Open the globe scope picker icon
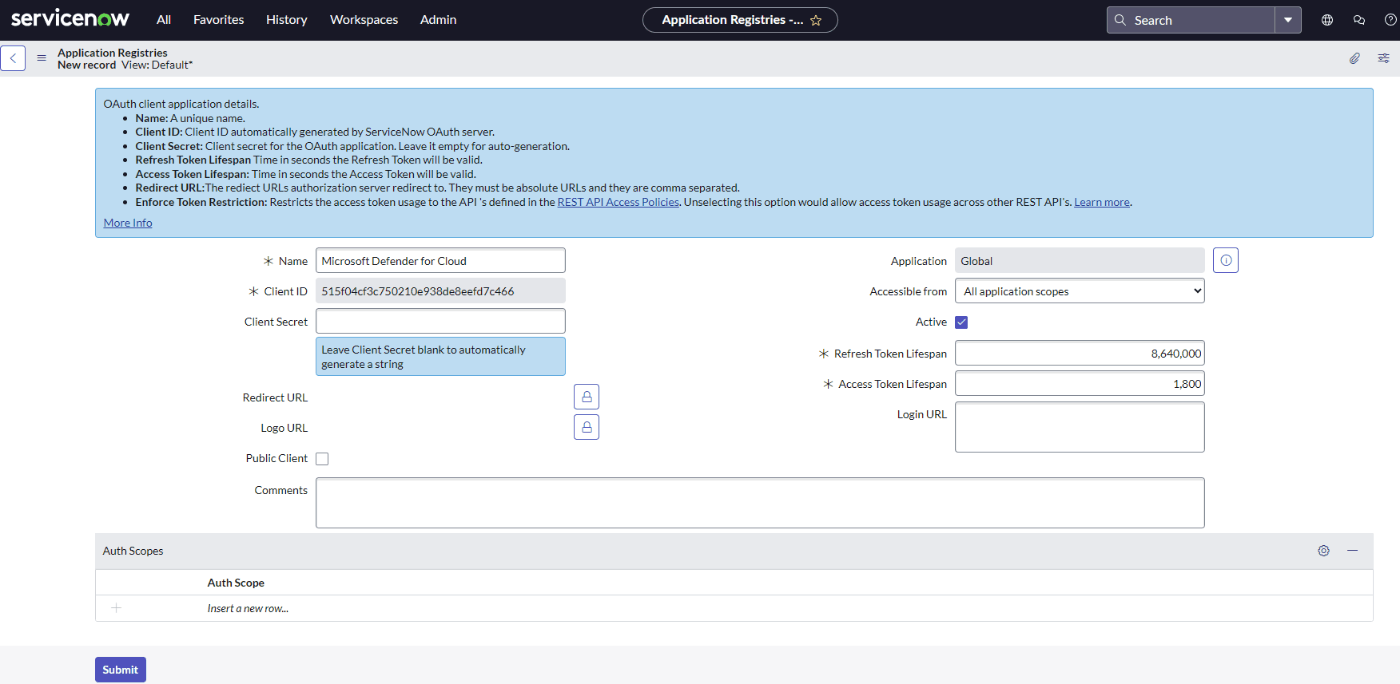This screenshot has width=1400, height=684. click(1327, 20)
